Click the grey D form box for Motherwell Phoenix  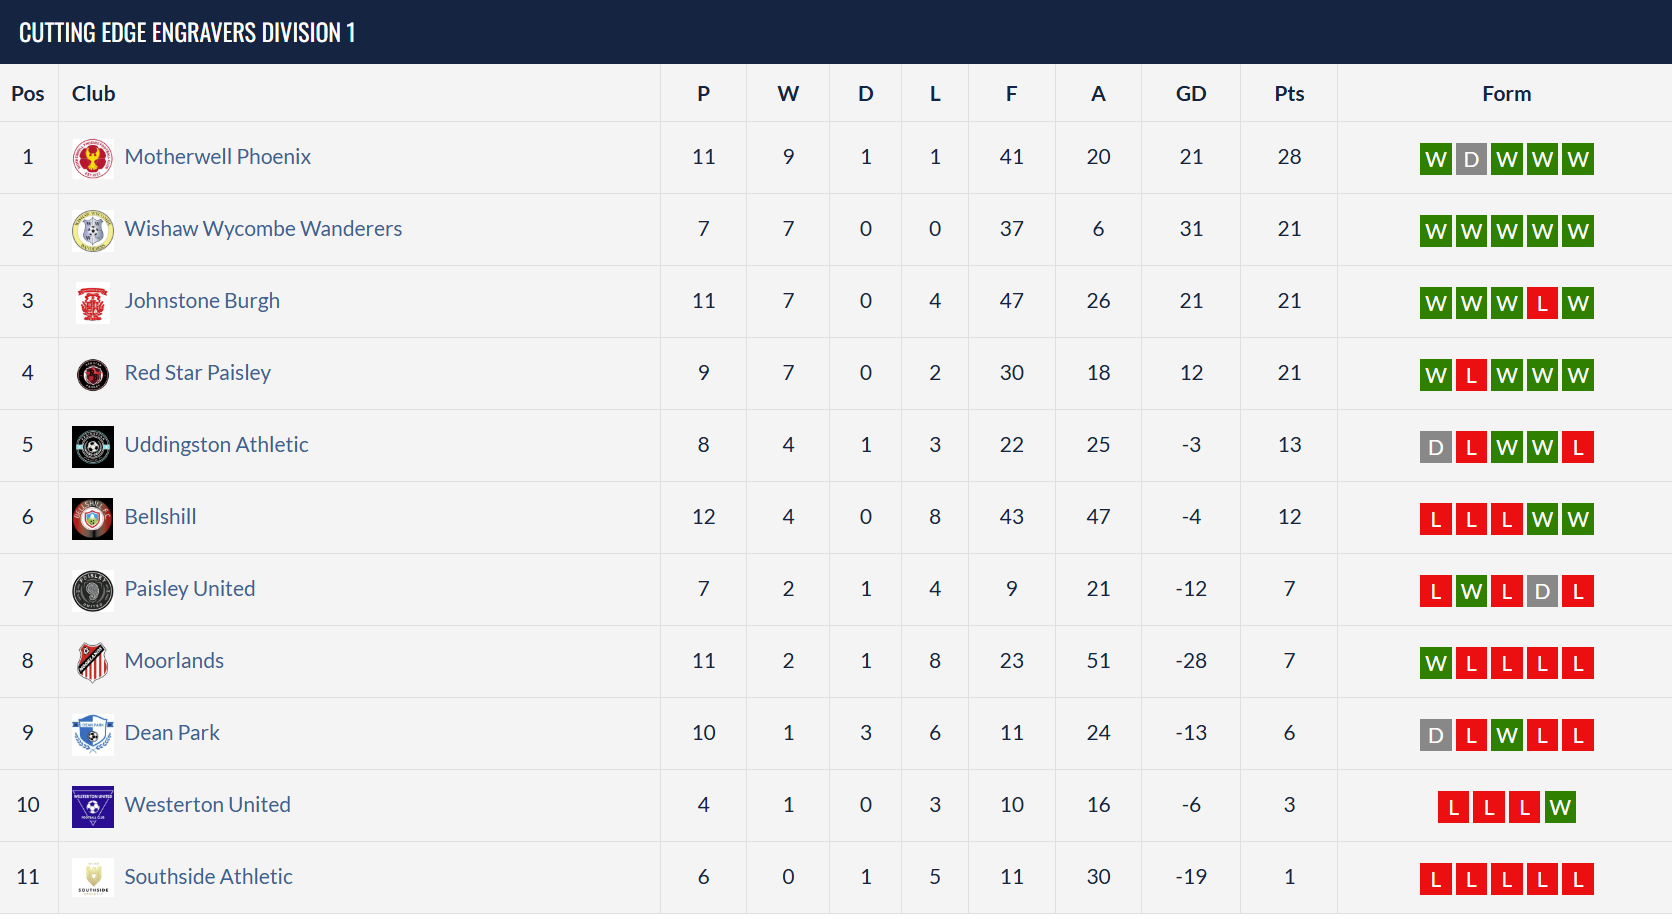point(1471,159)
